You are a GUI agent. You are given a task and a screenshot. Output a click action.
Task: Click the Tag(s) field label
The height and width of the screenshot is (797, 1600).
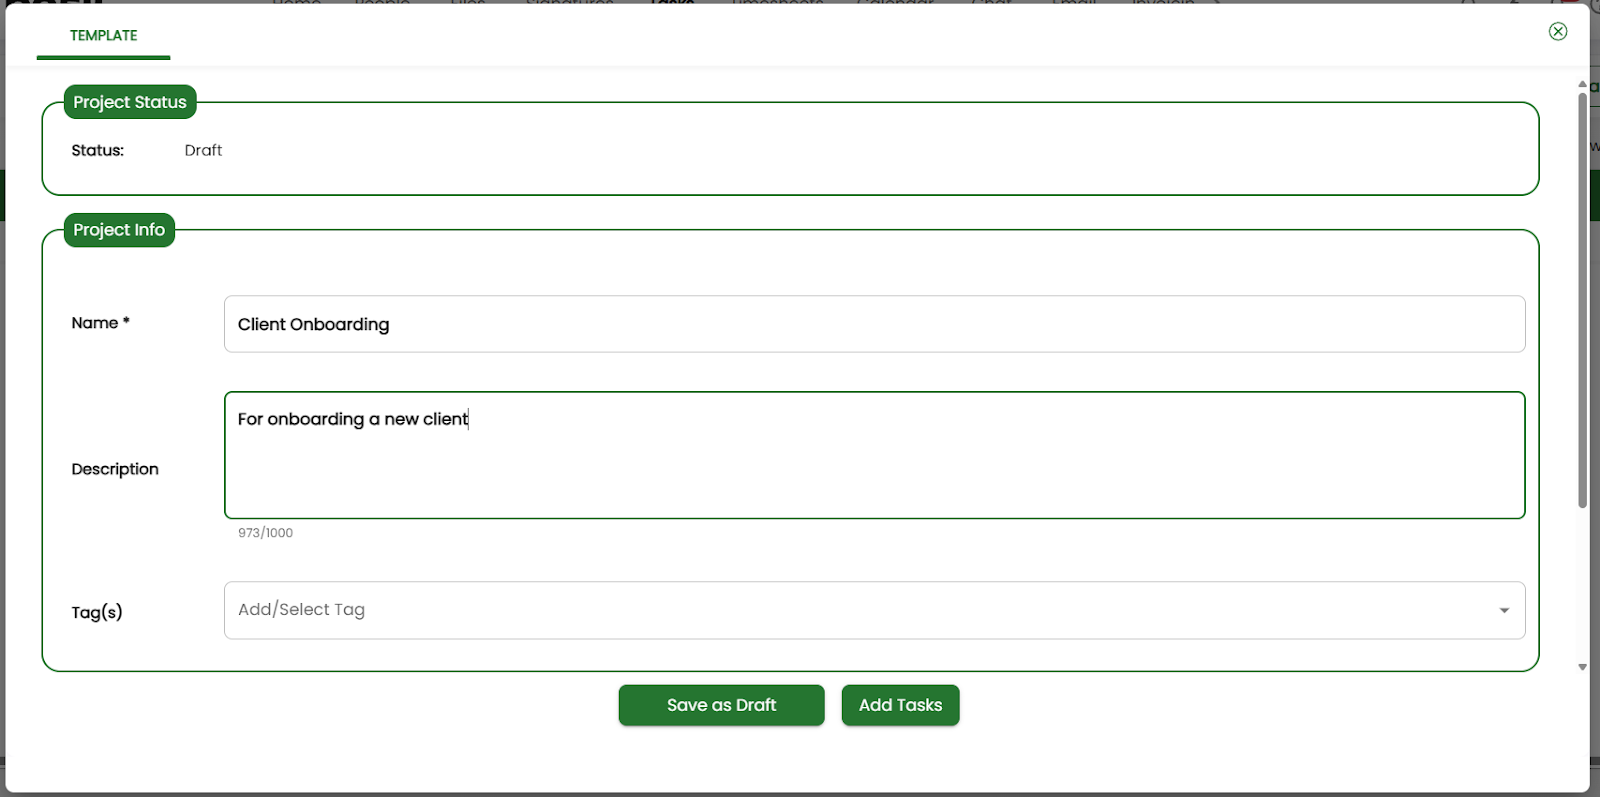click(x=97, y=612)
